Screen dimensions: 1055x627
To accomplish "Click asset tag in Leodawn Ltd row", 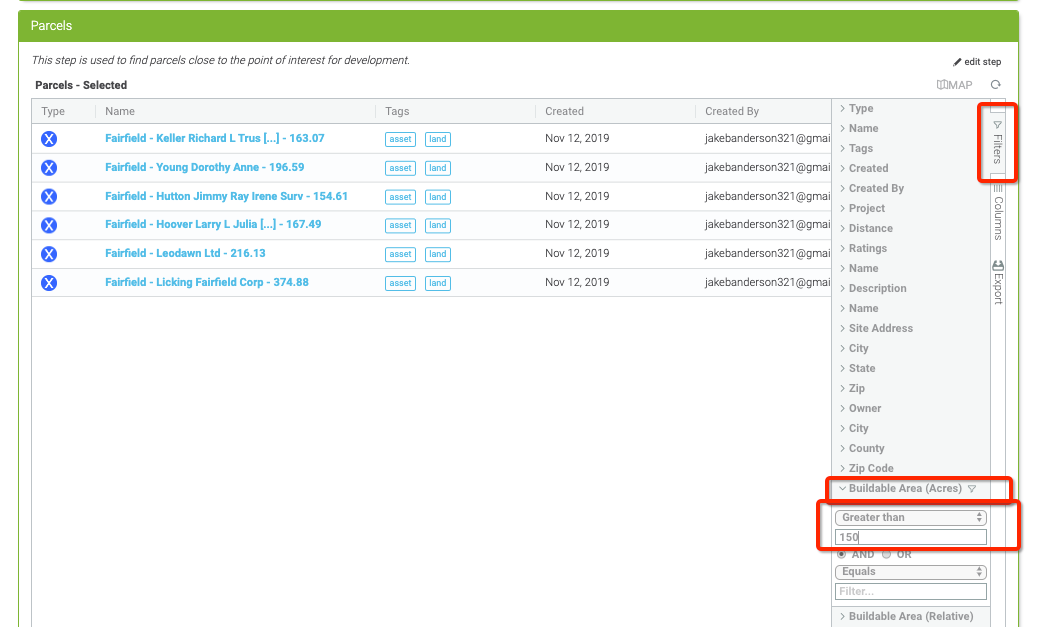I will 400,254.
